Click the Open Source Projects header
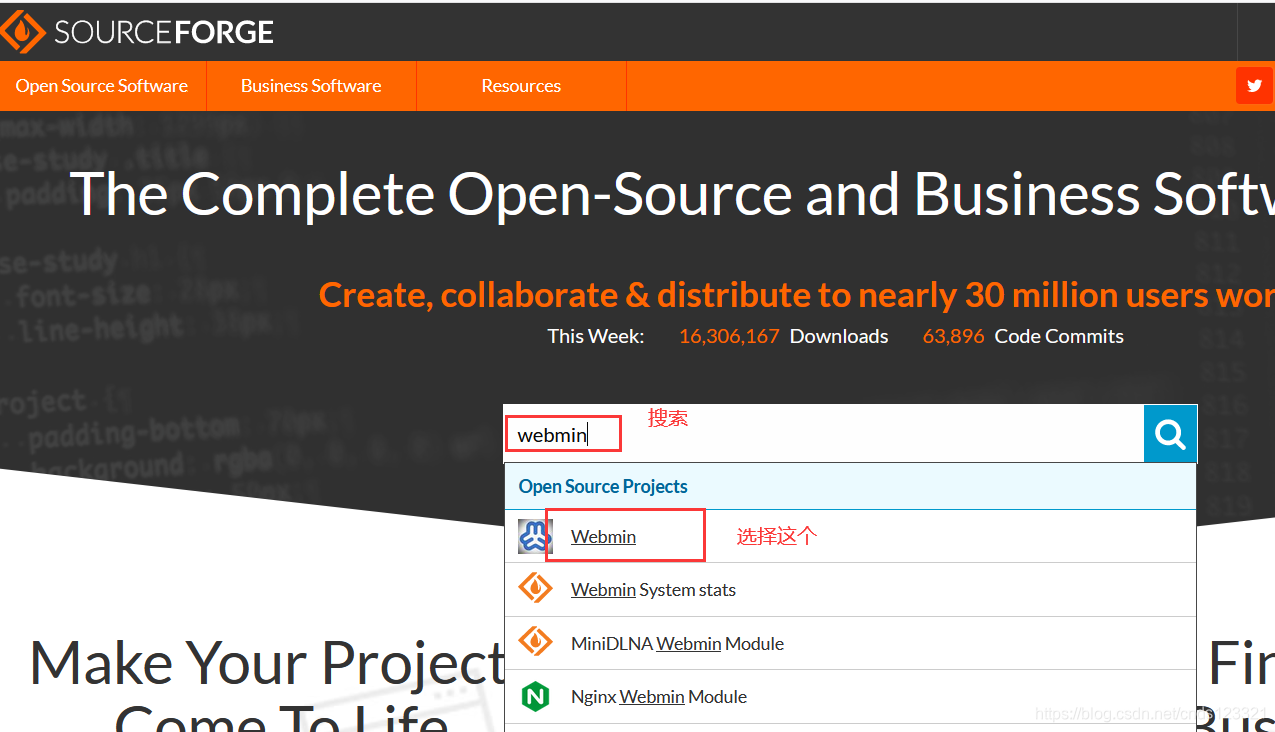Image resolution: width=1275 pixels, height=732 pixels. pos(850,487)
